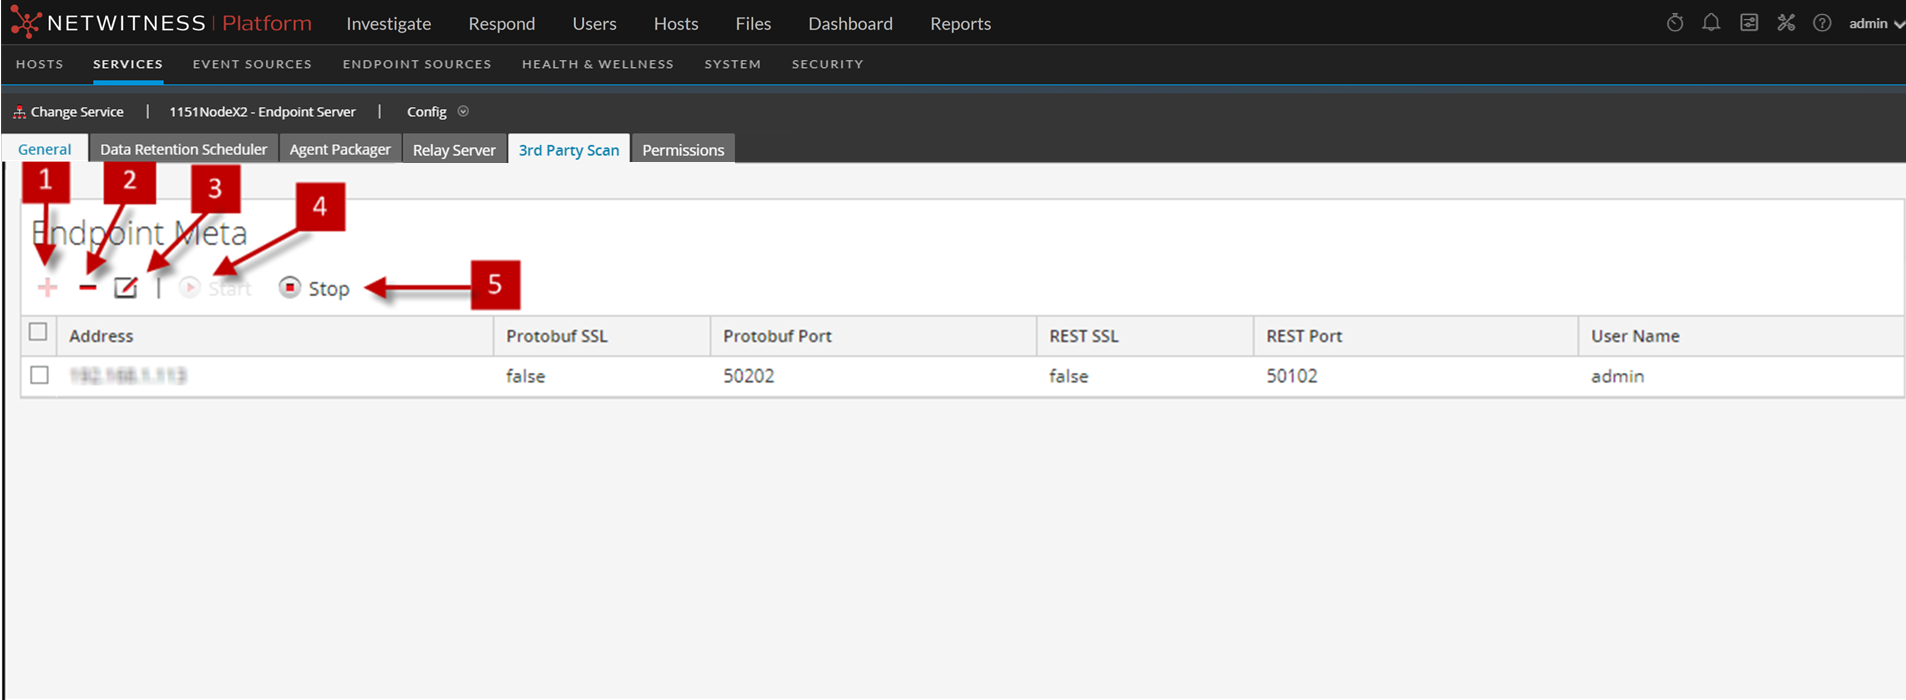The image size is (1906, 700).
Task: Open the Hosts top menu
Action: (676, 23)
